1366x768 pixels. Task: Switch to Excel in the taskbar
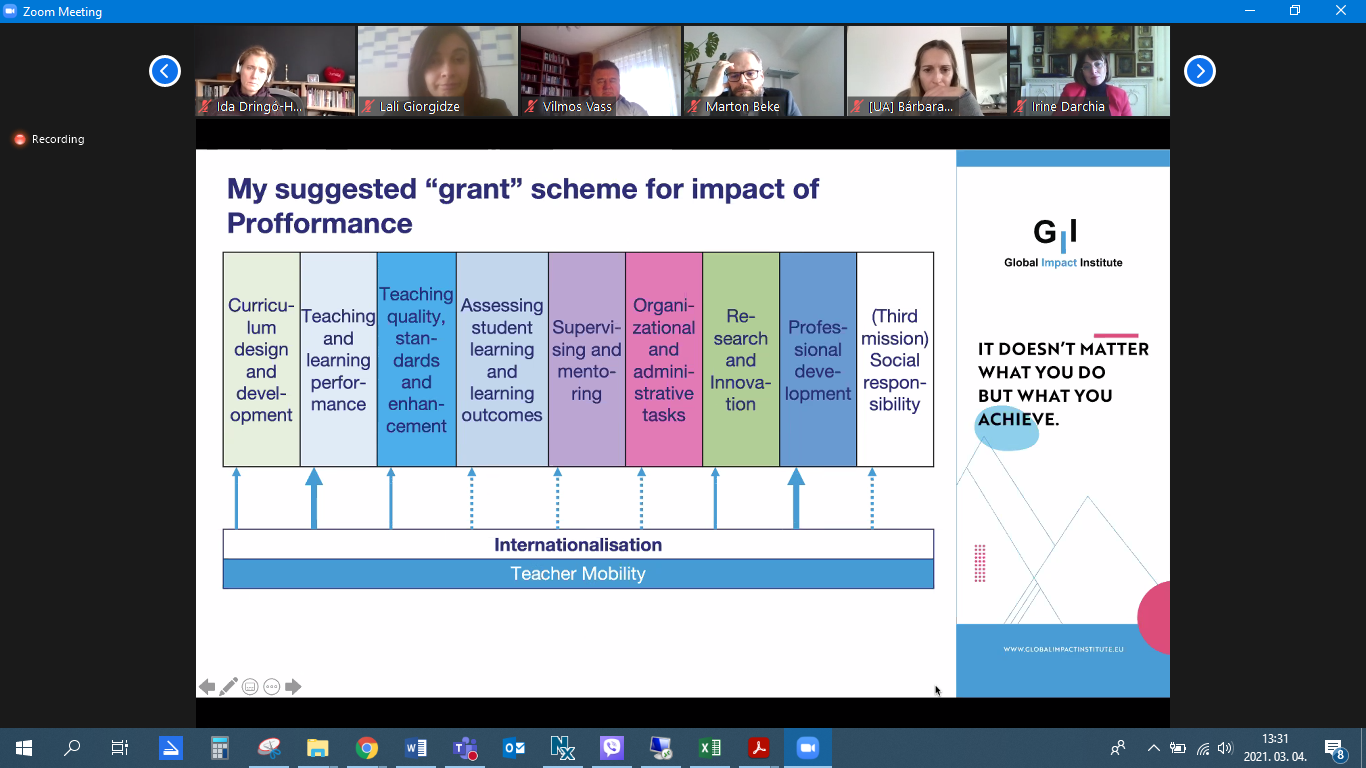(710, 748)
